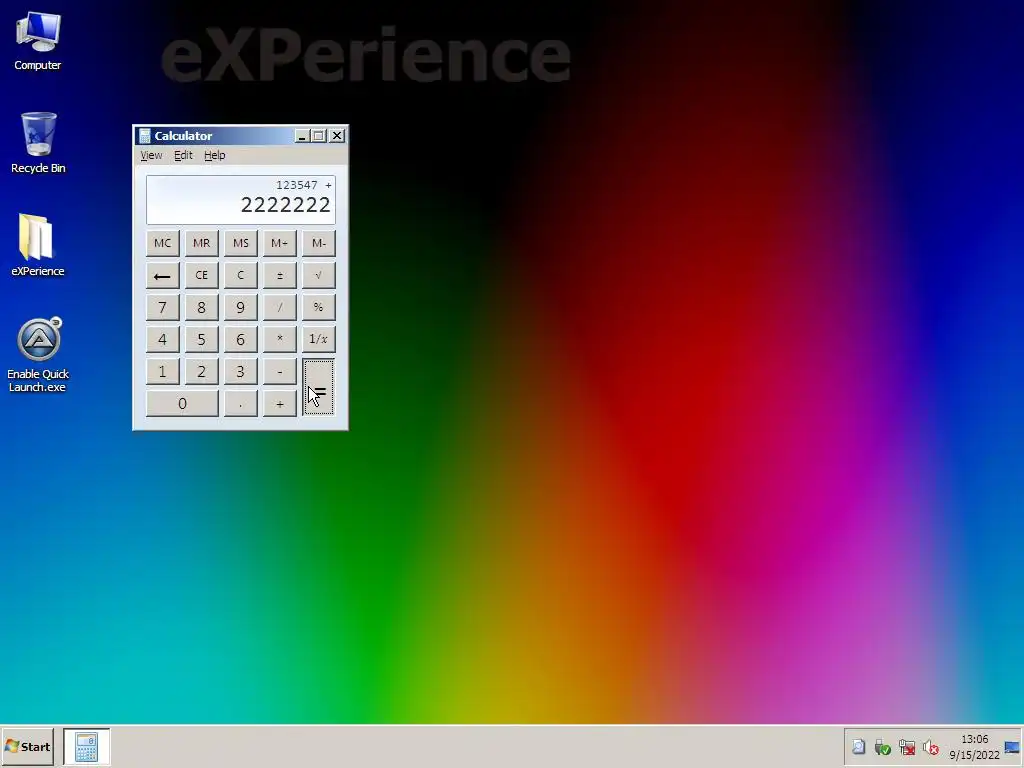Image resolution: width=1024 pixels, height=768 pixels.
Task: Select Enable Quick Launch.exe icon
Action: pyautogui.click(x=38, y=355)
